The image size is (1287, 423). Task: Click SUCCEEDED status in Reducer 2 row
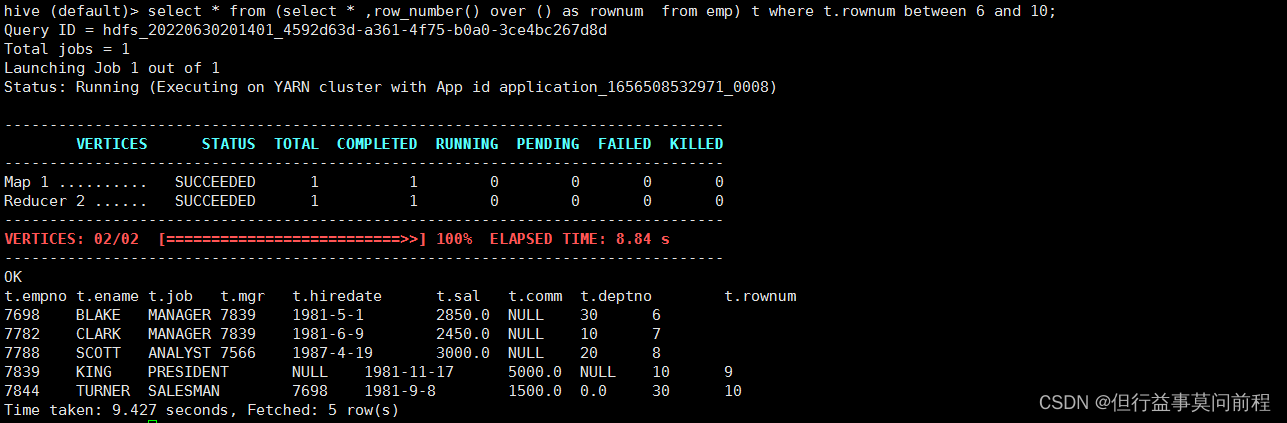pos(215,201)
